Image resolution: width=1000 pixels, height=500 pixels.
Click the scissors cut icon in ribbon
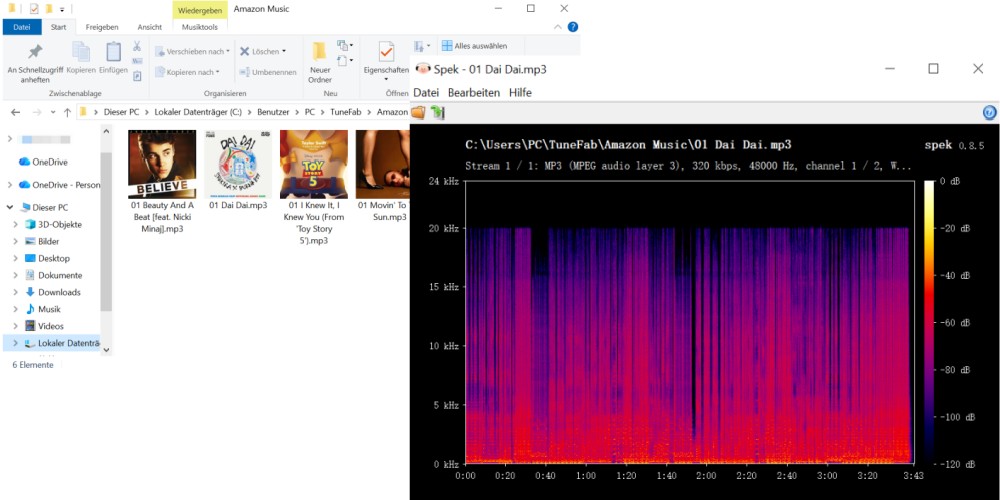[x=136, y=46]
